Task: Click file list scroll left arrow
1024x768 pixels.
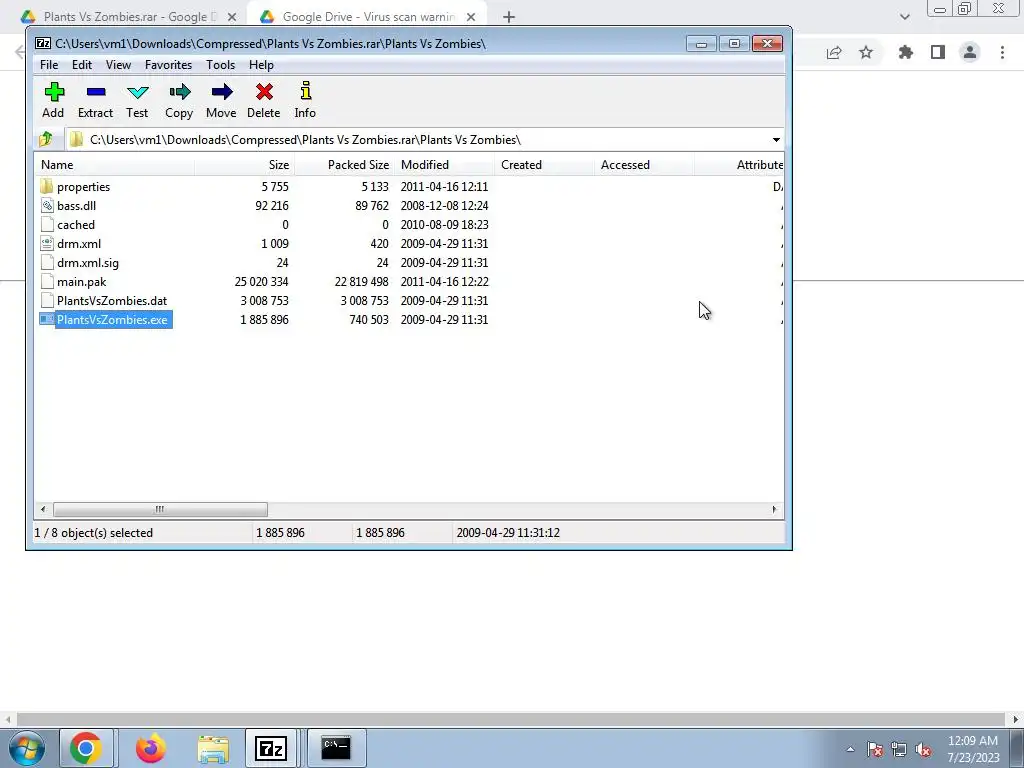Action: click(43, 509)
